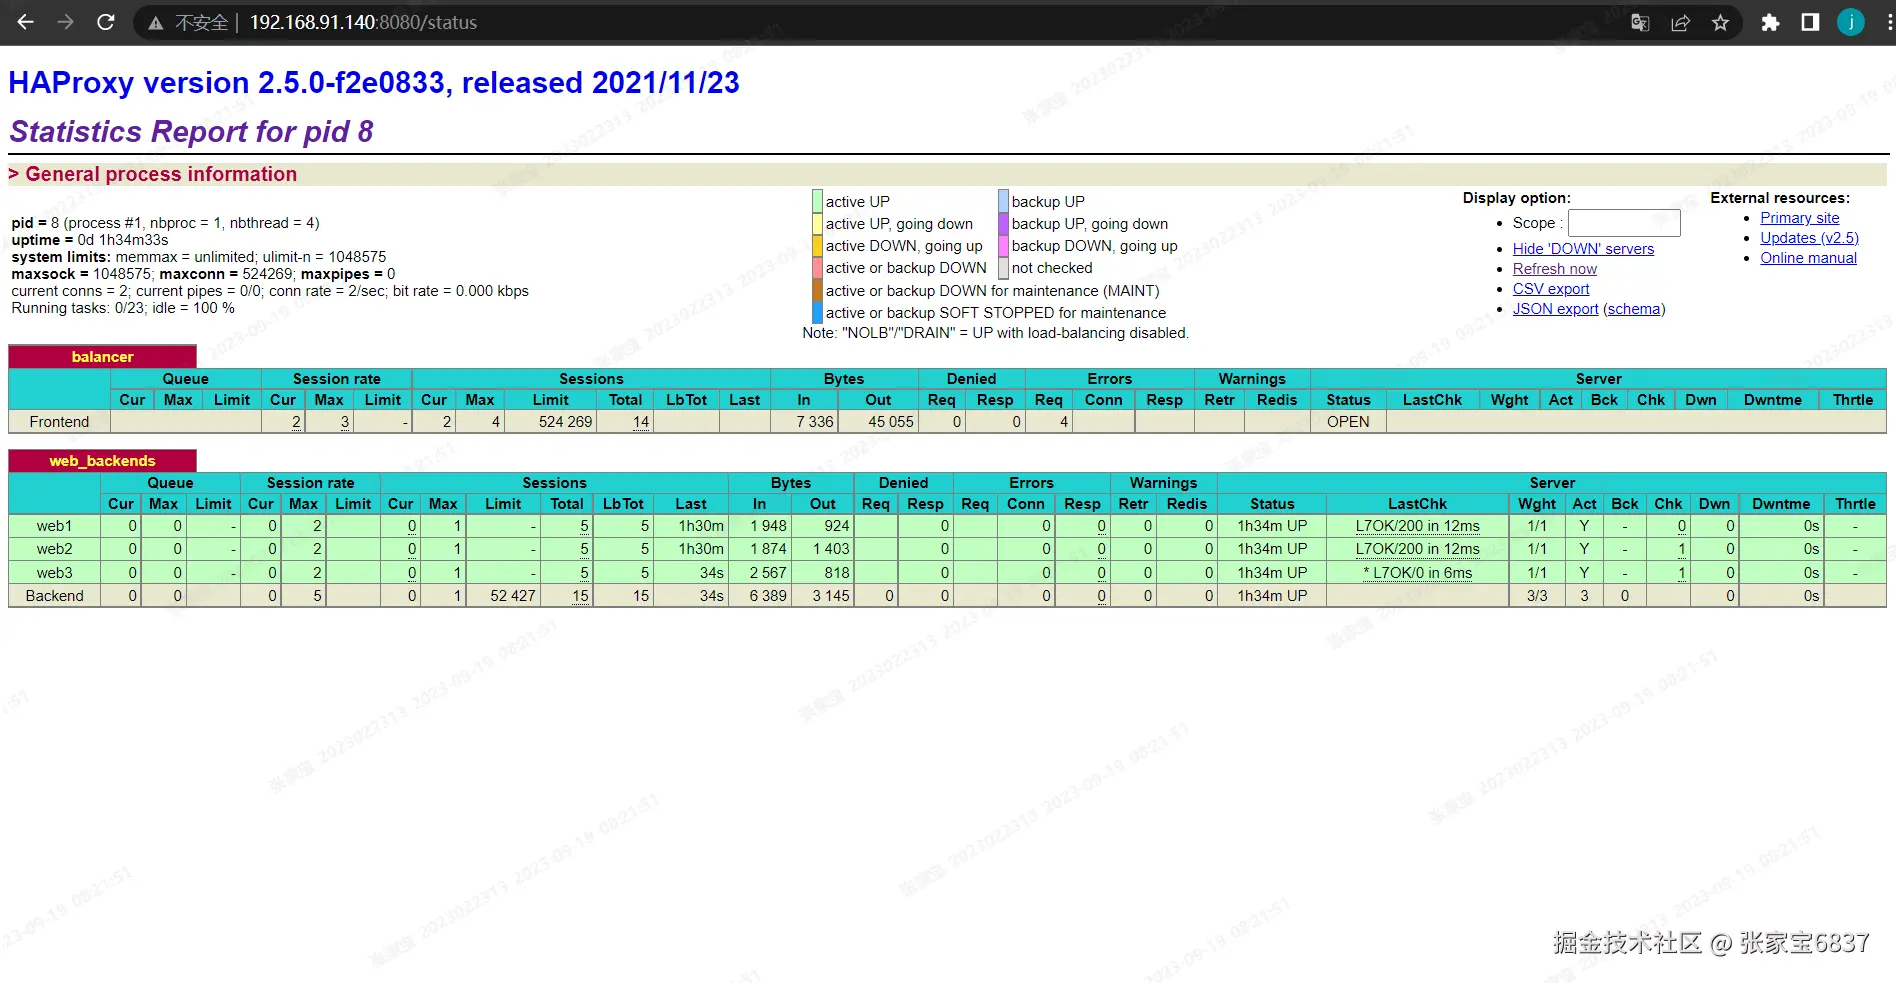The image size is (1896, 983).
Task: Click the General process information heading
Action: pos(161,174)
